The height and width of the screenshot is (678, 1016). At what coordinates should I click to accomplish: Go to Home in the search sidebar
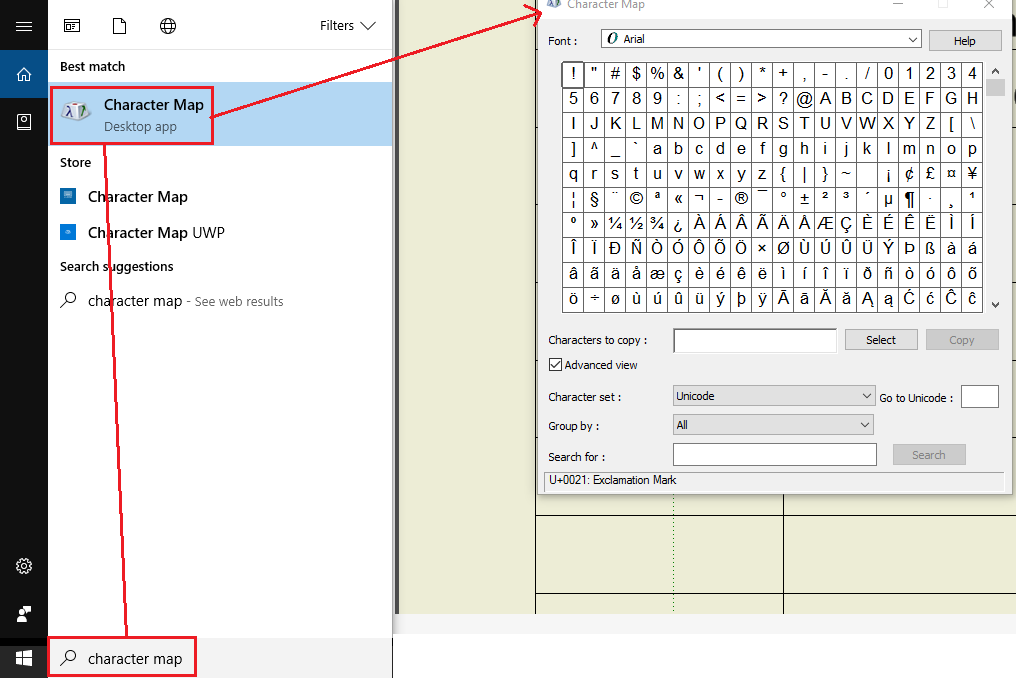click(x=24, y=75)
